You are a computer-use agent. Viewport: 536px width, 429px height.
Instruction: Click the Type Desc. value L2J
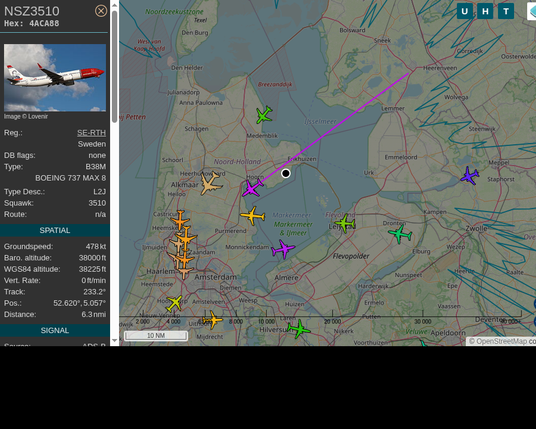(99, 192)
